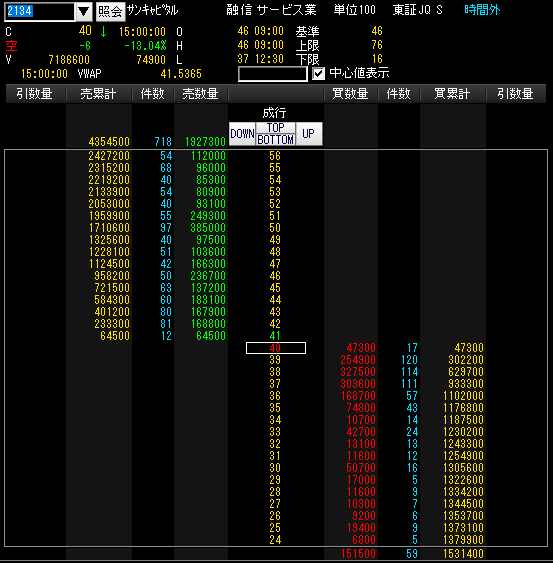Screen dimensions: 553x563
Task: Select price level 24 in the board
Action: [275, 540]
